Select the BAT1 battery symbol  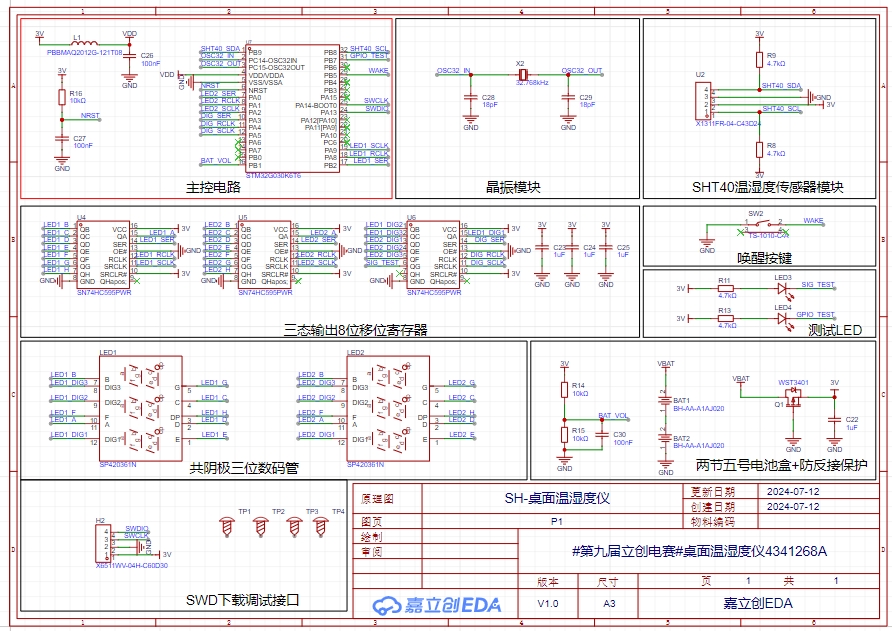coord(666,401)
